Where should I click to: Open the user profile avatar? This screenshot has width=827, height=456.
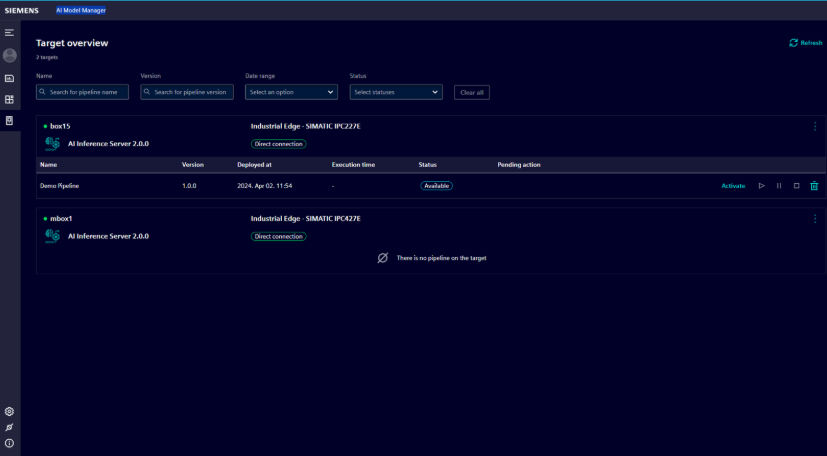click(9, 55)
